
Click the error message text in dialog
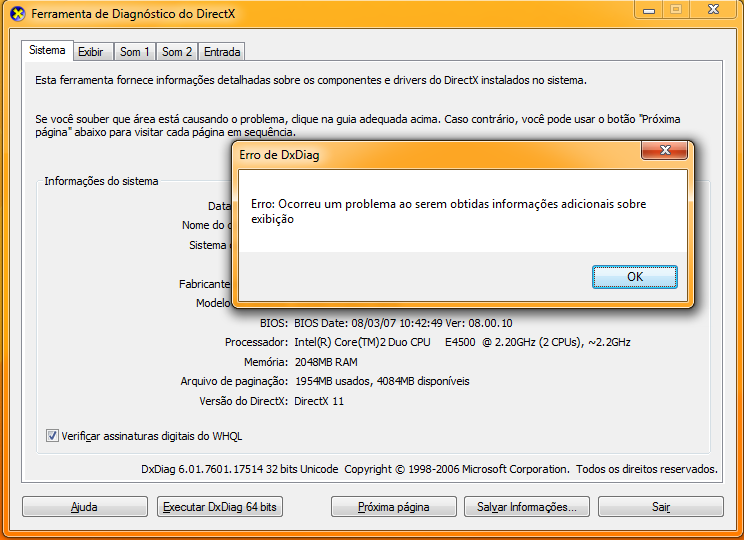448,211
